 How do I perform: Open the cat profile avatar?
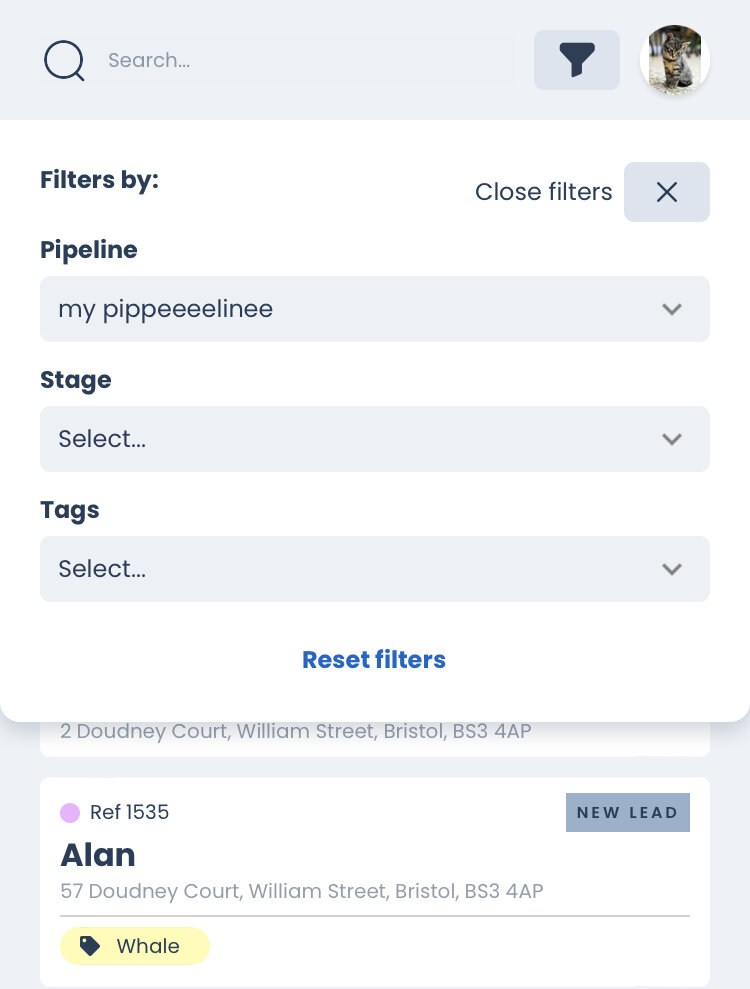click(675, 60)
